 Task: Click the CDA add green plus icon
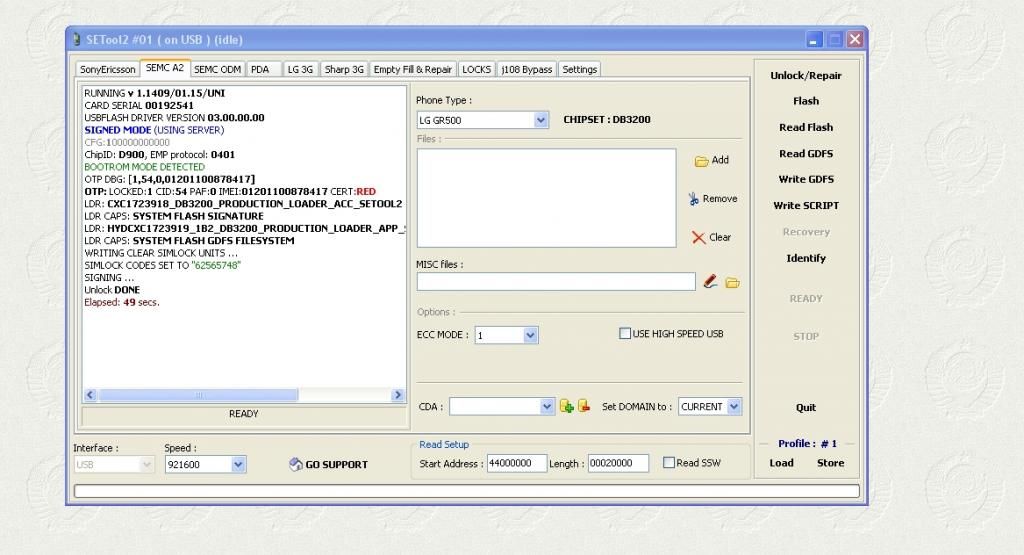[x=566, y=406]
